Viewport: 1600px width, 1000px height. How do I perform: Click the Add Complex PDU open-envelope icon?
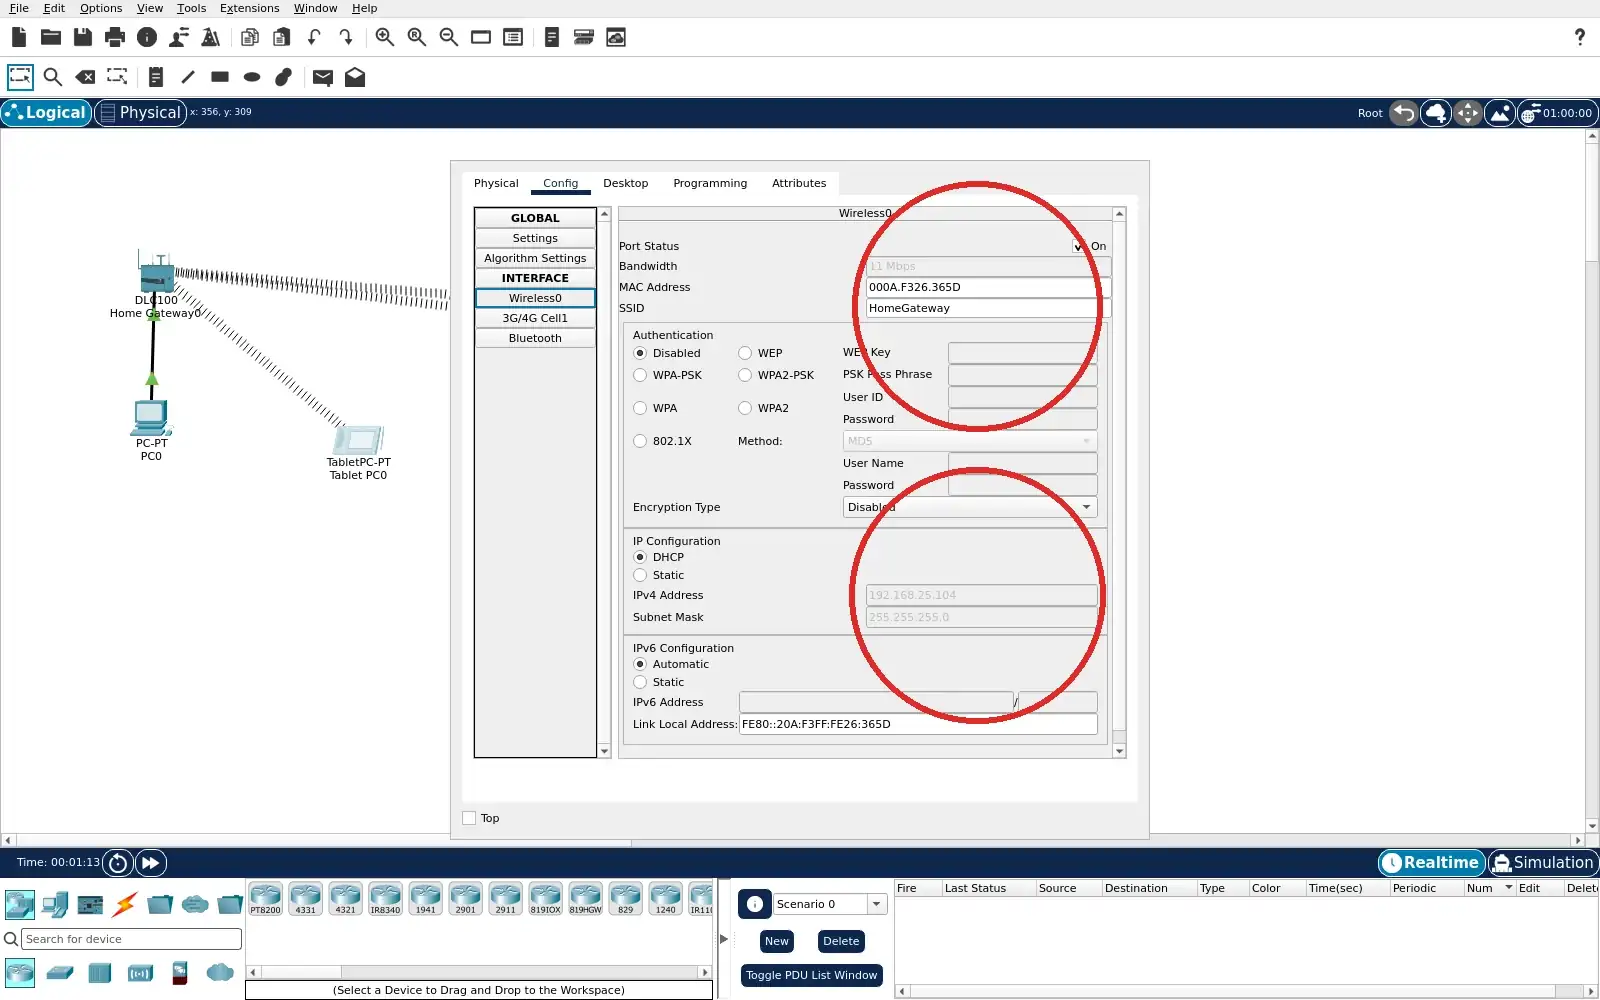[355, 77]
